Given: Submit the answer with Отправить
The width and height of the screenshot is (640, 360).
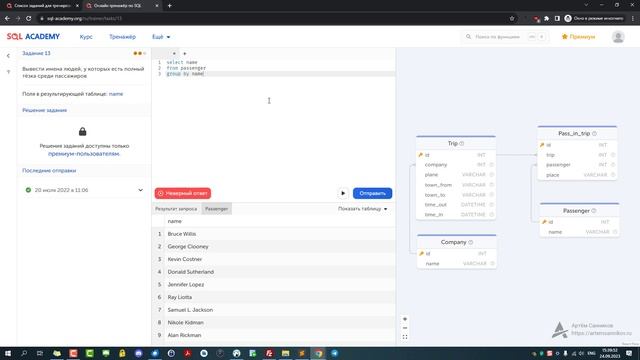Looking at the screenshot, I should tap(372, 193).
